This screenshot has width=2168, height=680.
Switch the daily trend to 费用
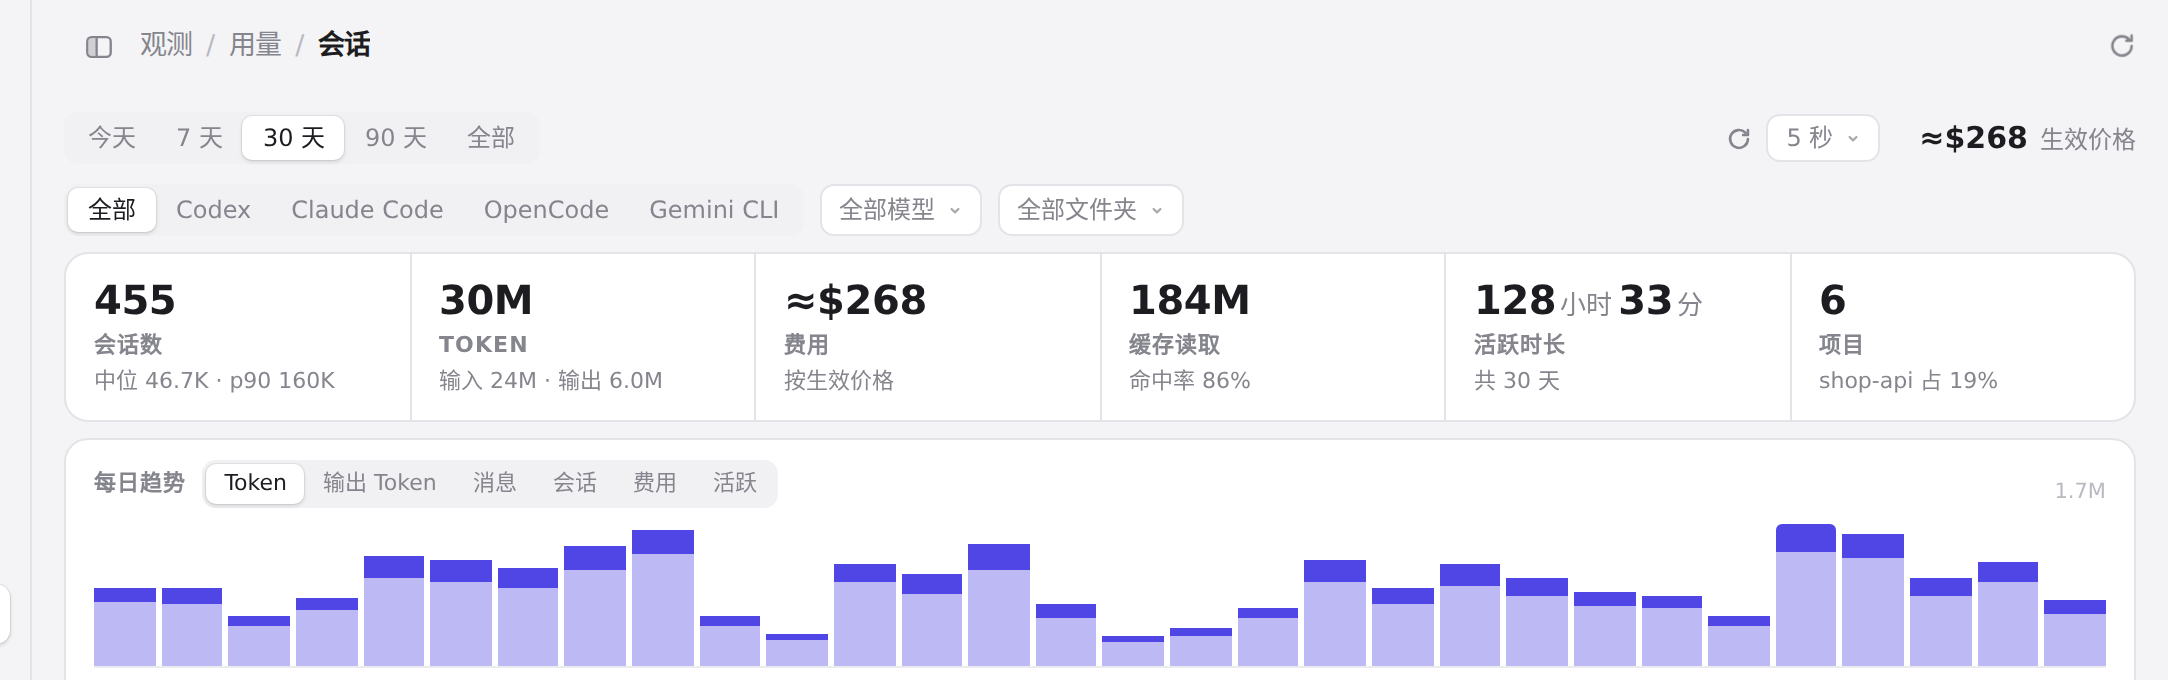coord(654,483)
